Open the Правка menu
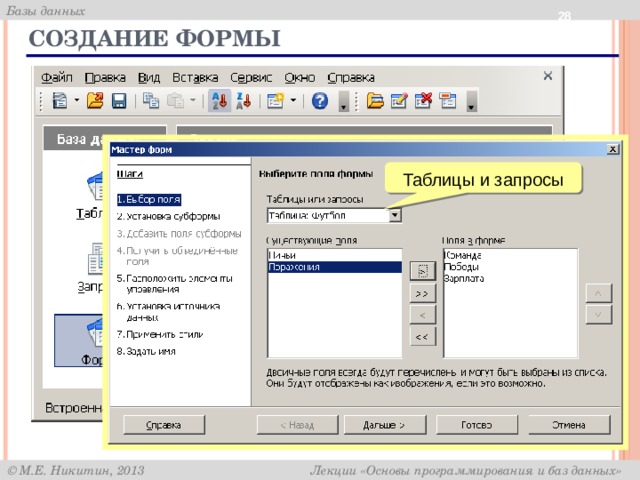640x480 pixels. pos(105,78)
